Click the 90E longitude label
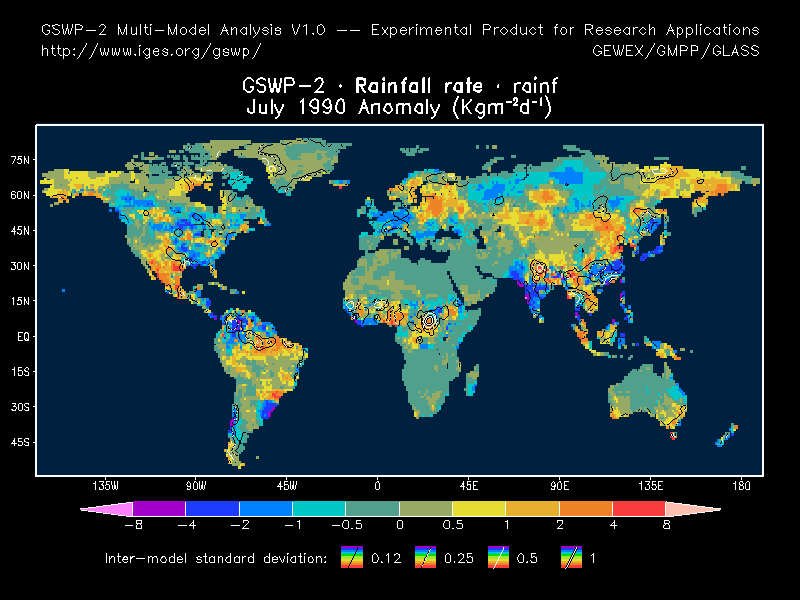Viewport: 800px width, 600px height. (560, 486)
